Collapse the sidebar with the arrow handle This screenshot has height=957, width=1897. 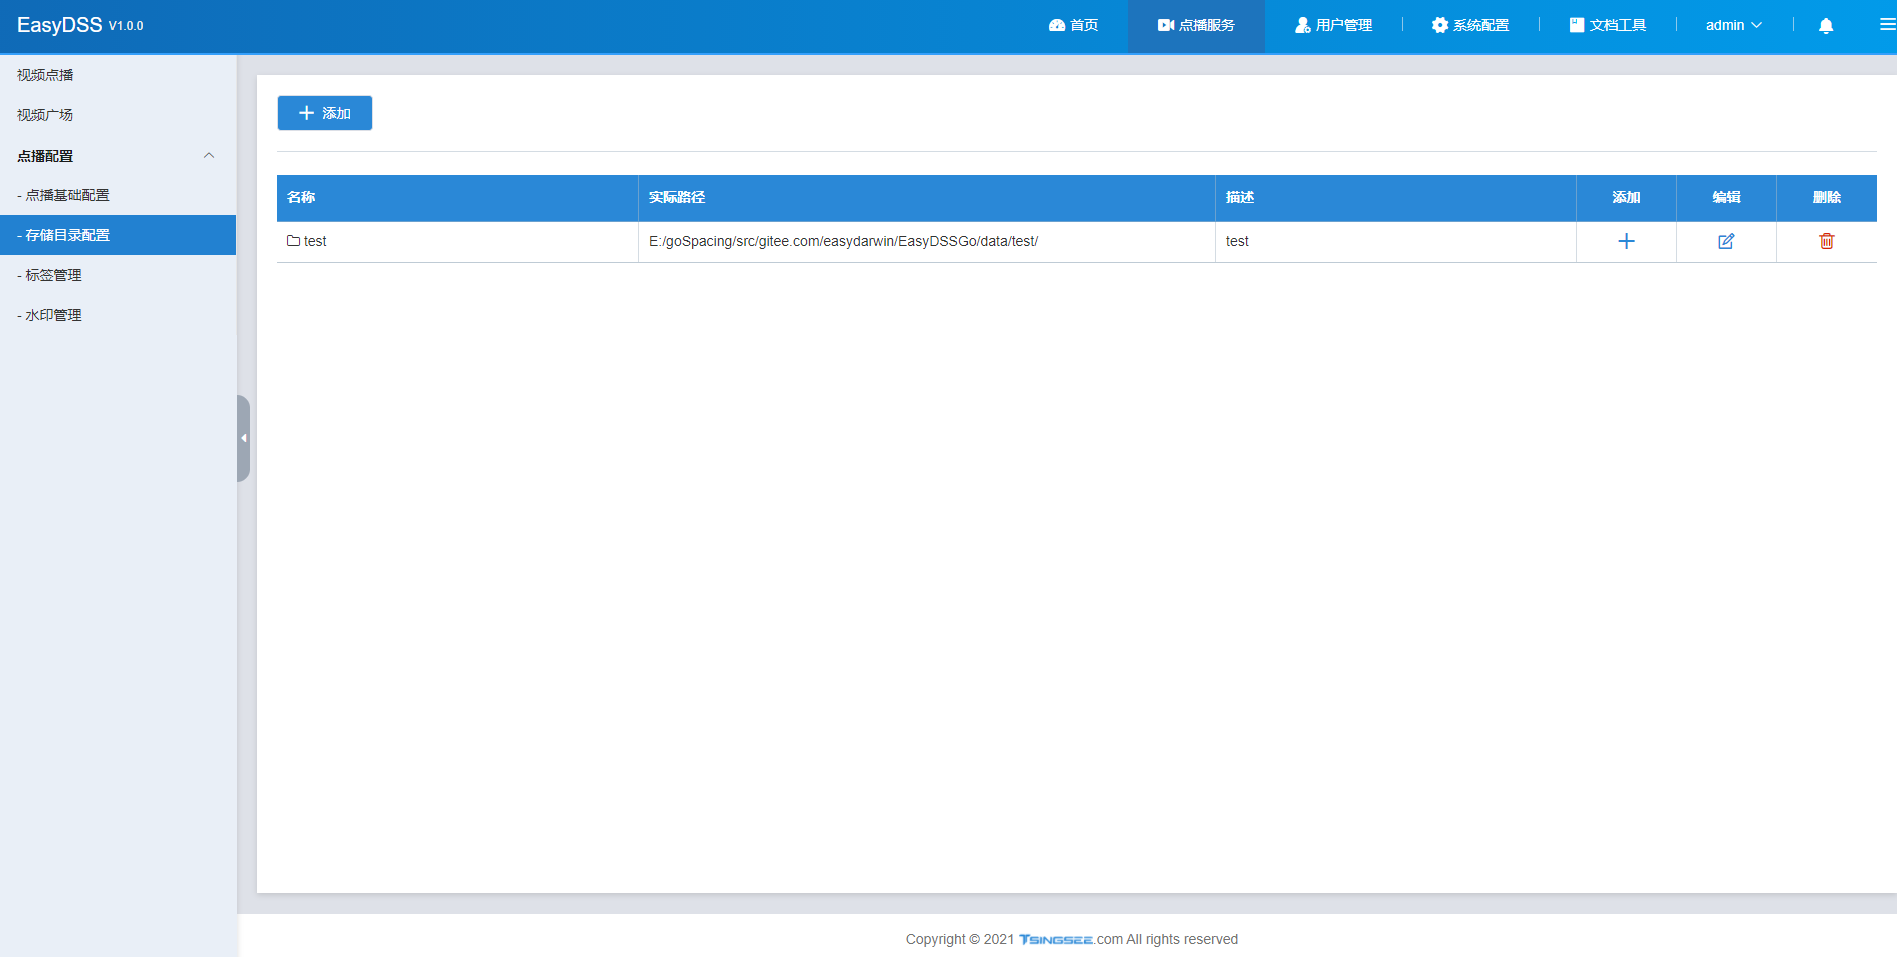coord(243,438)
